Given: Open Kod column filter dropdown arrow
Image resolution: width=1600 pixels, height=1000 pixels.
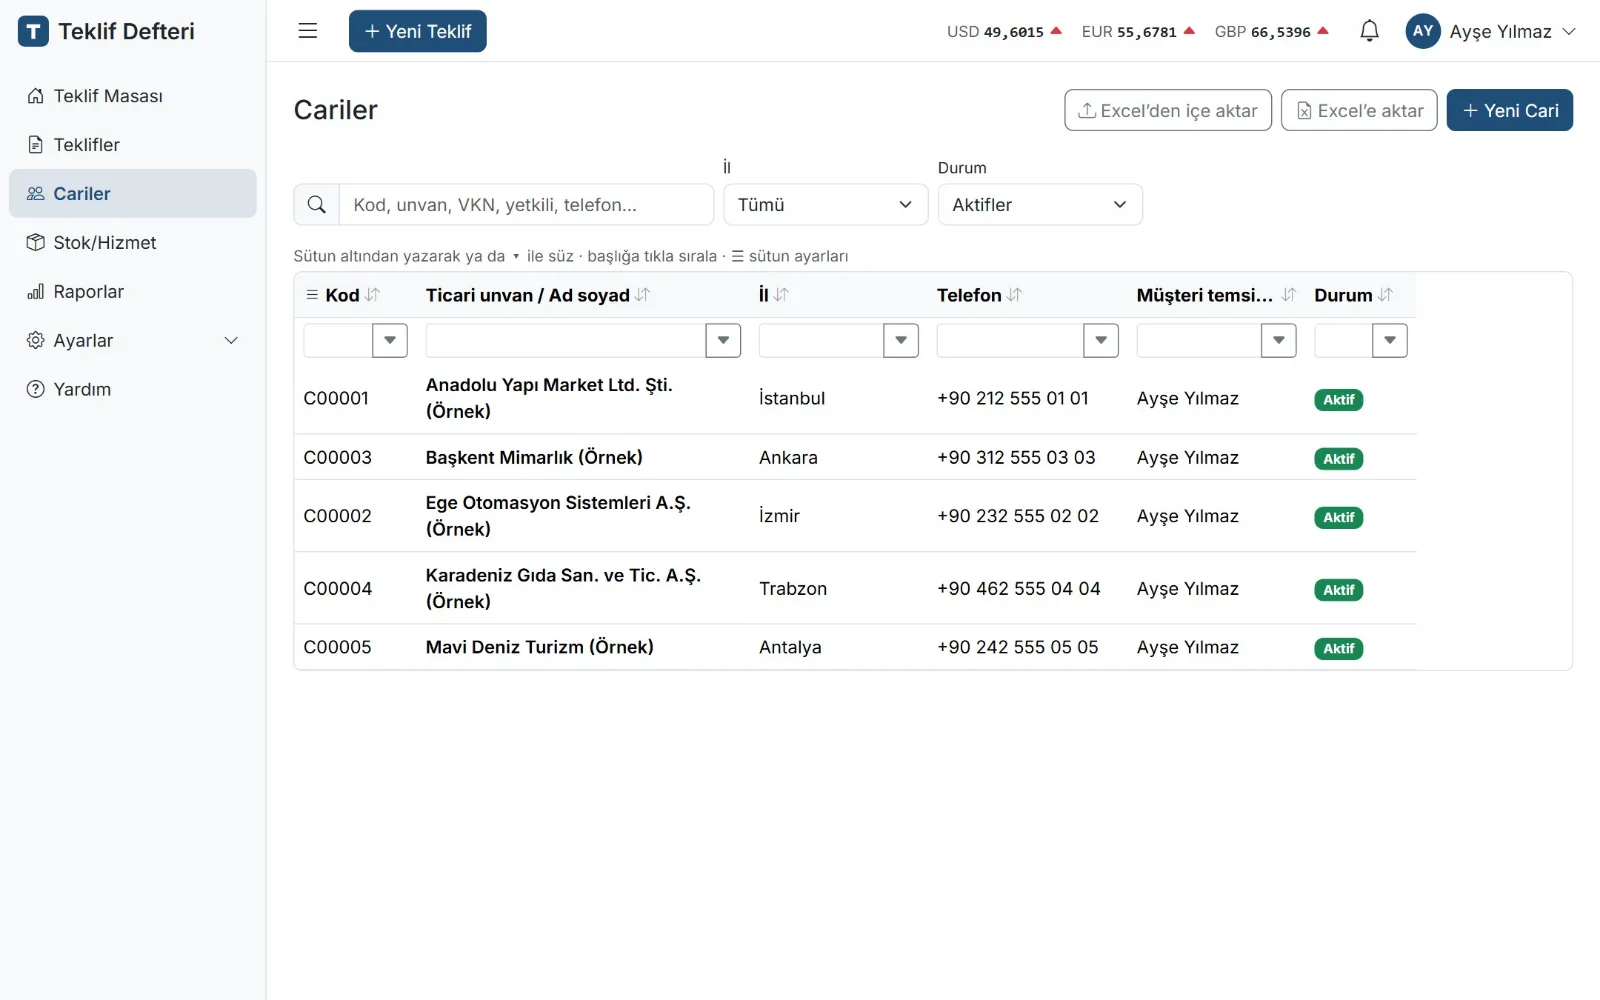Looking at the screenshot, I should (390, 341).
